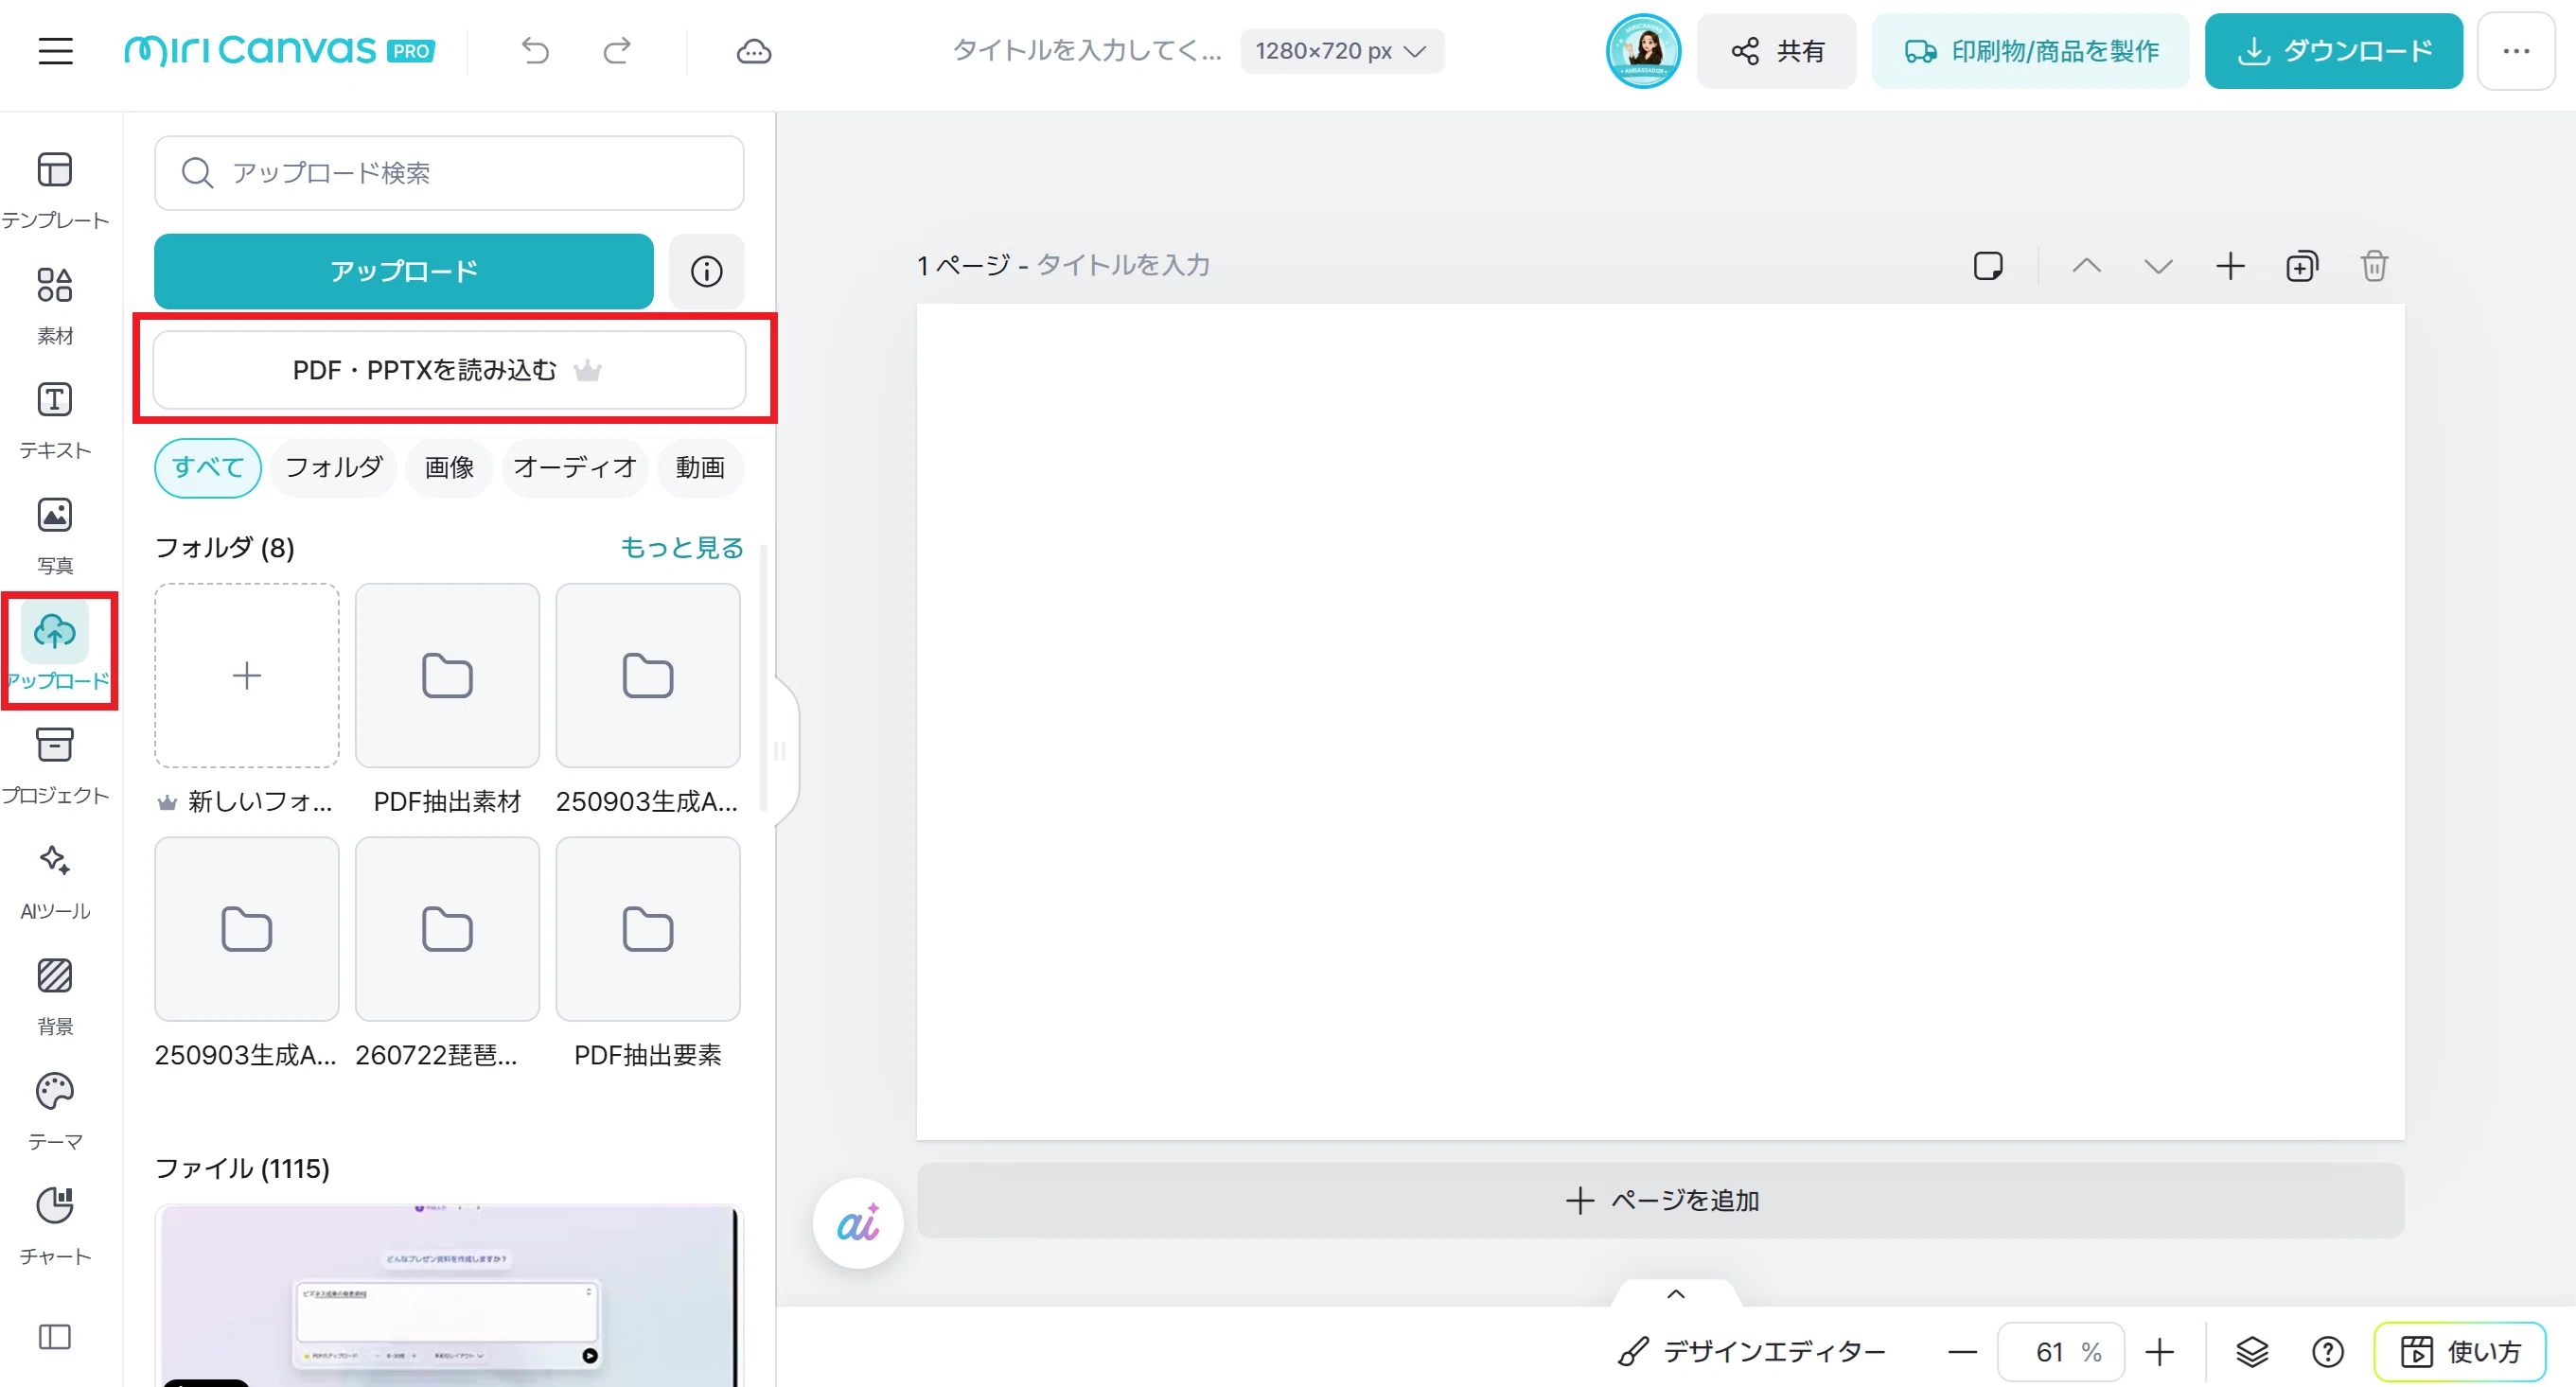Select the オーディオ filter tab
The height and width of the screenshot is (1387, 2576).
[575, 467]
